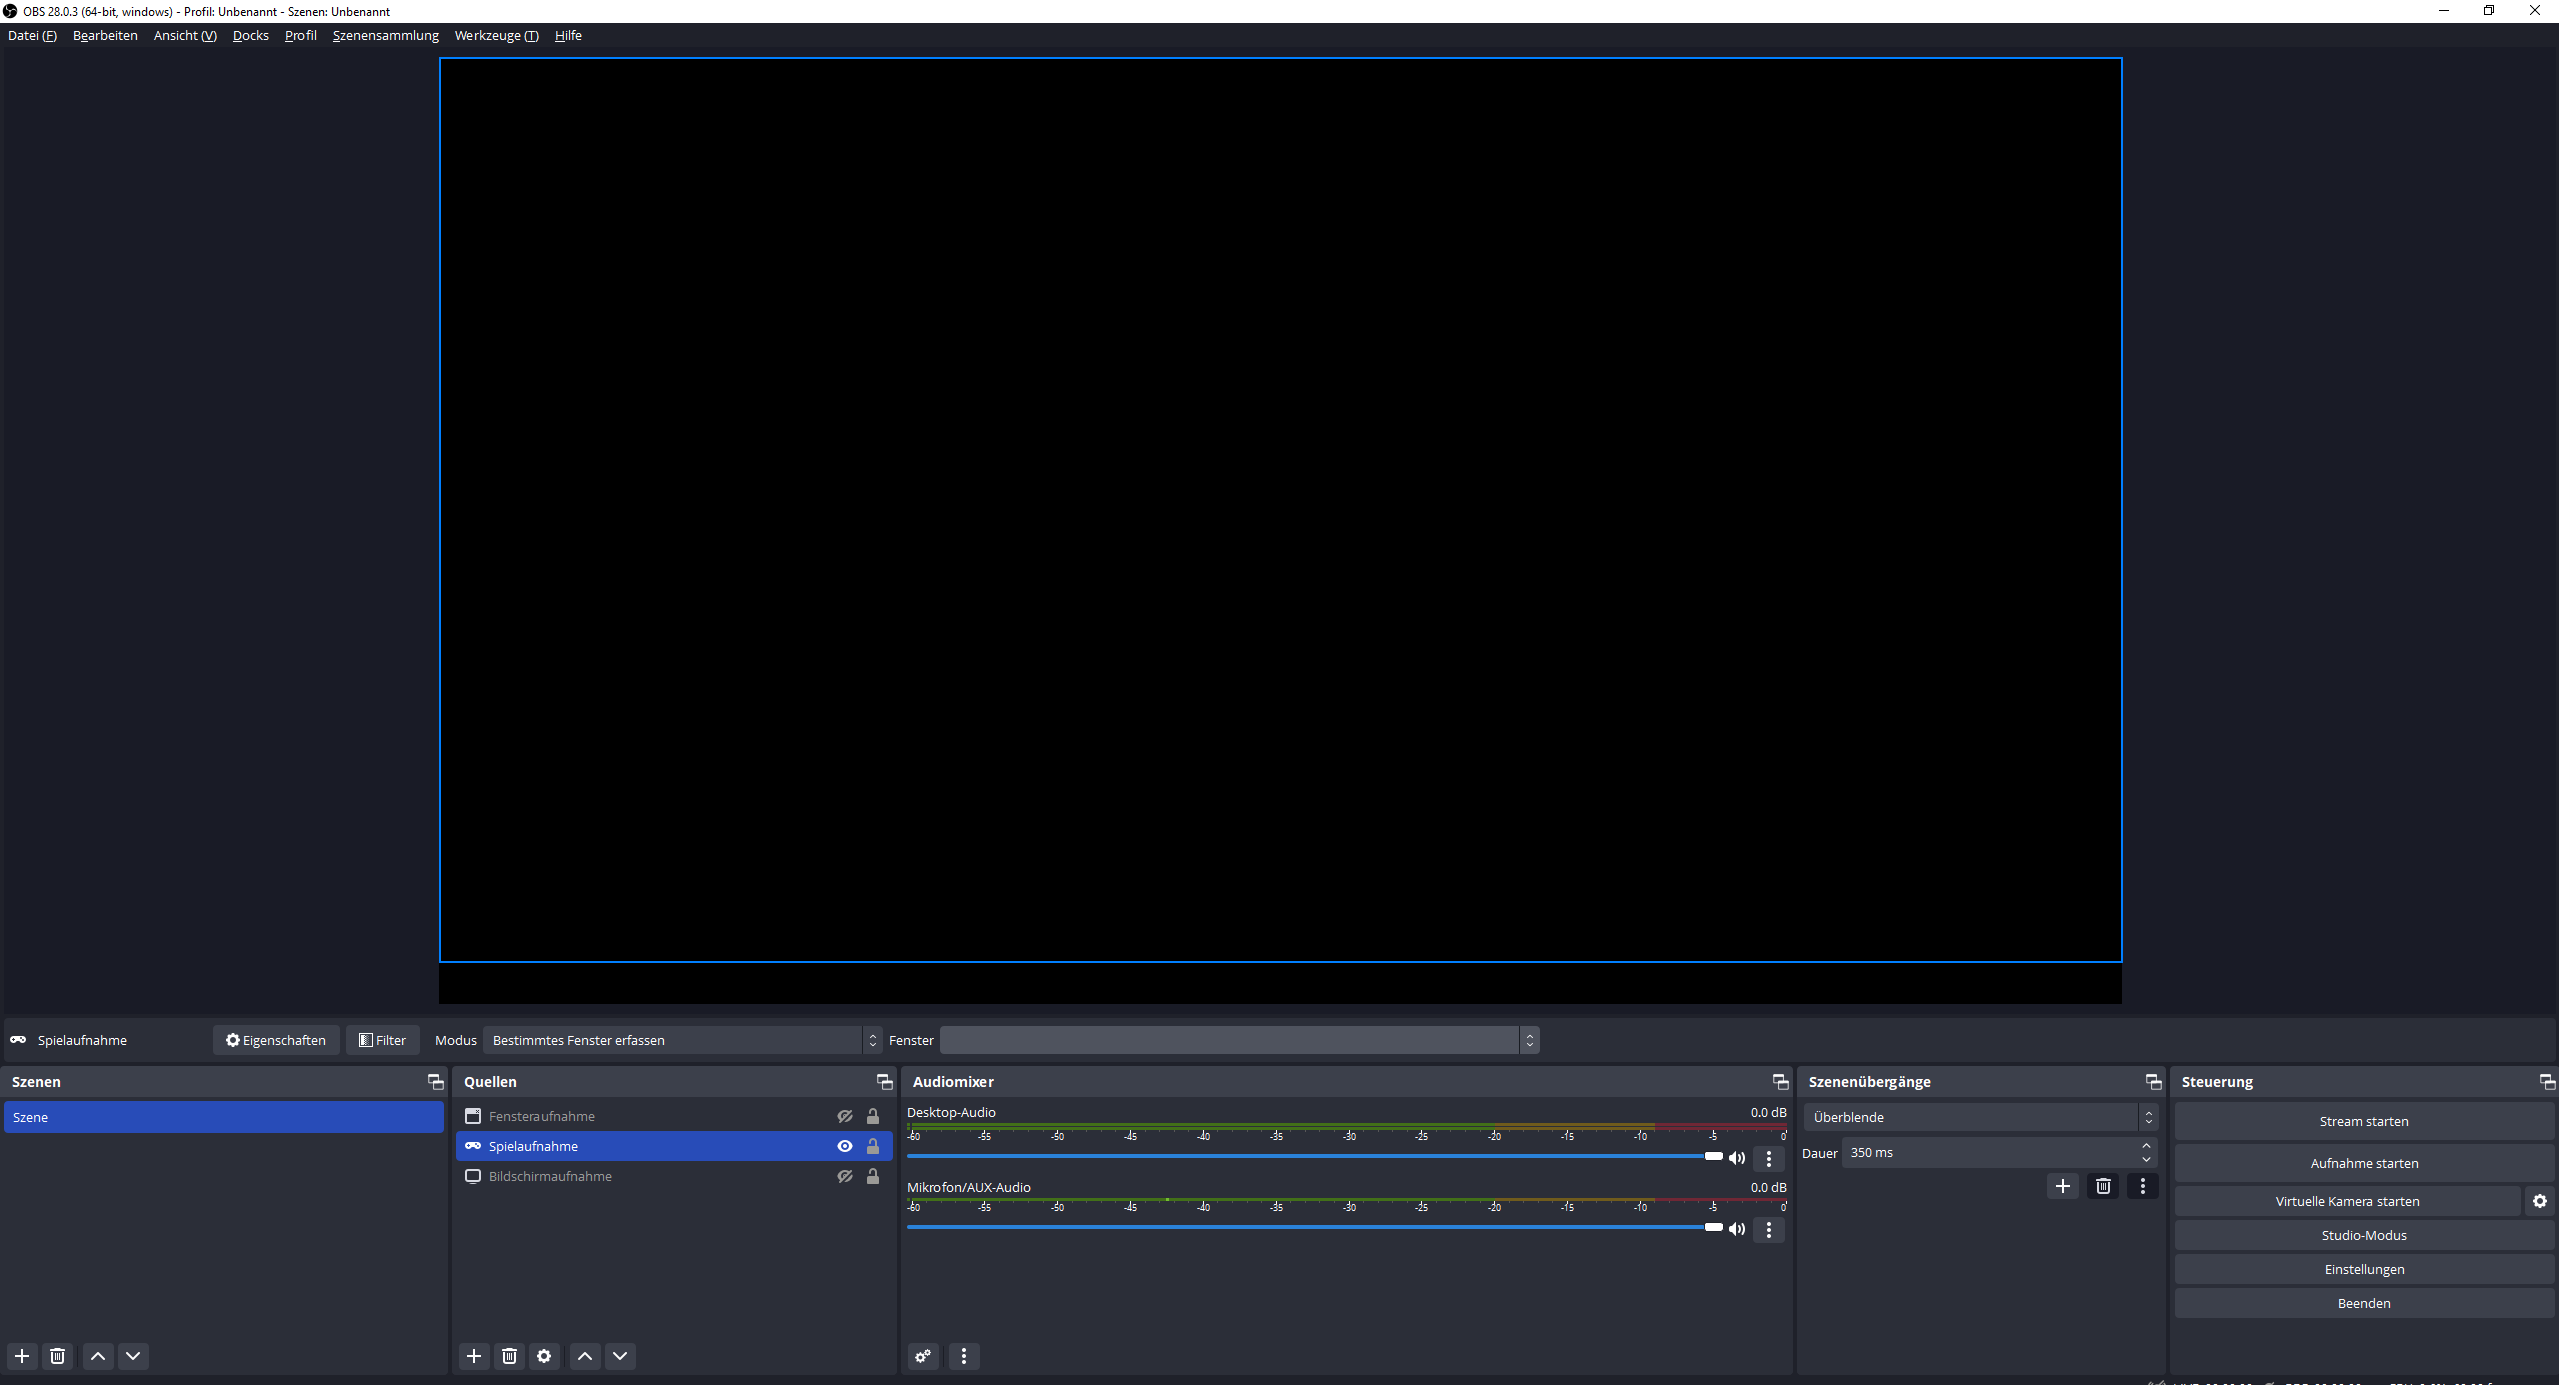Open advanced audio properties gears icon
Image resolution: width=2559 pixels, height=1385 pixels.
(x=923, y=1356)
